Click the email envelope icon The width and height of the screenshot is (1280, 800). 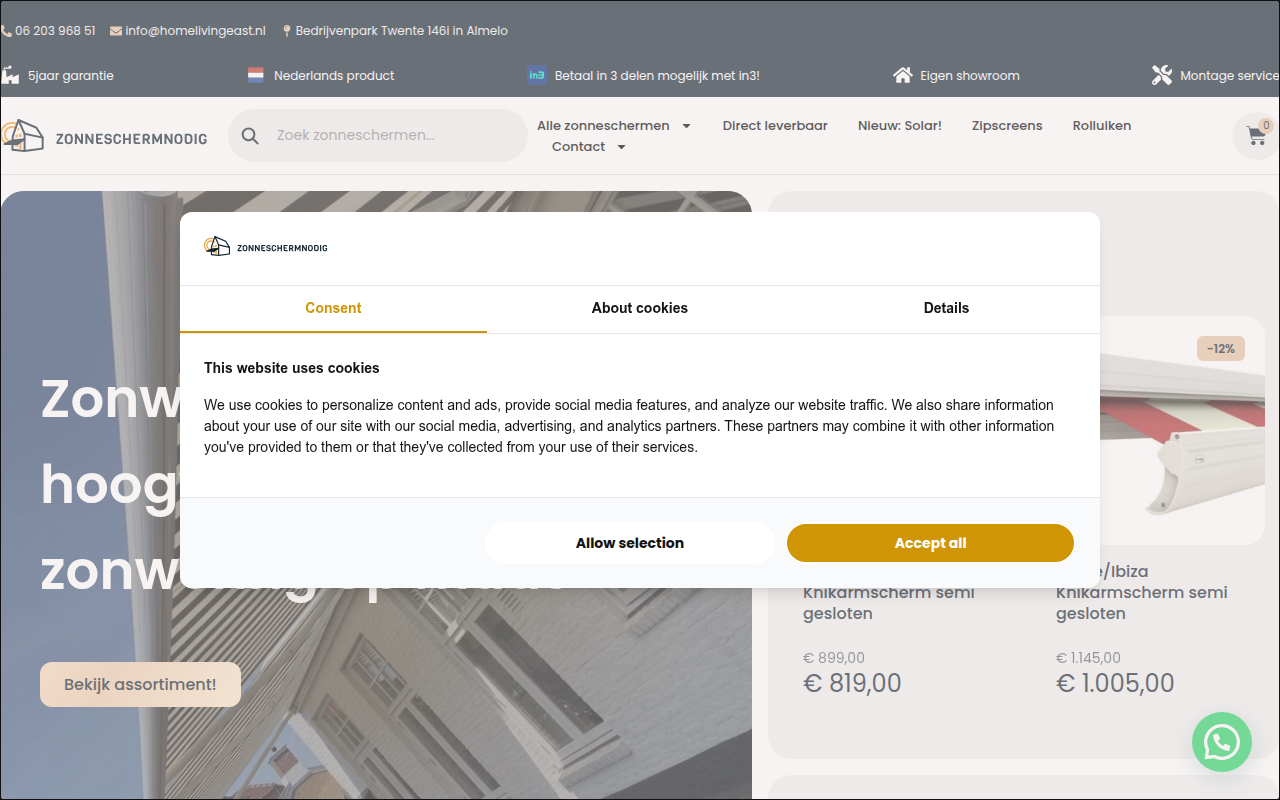click(116, 31)
